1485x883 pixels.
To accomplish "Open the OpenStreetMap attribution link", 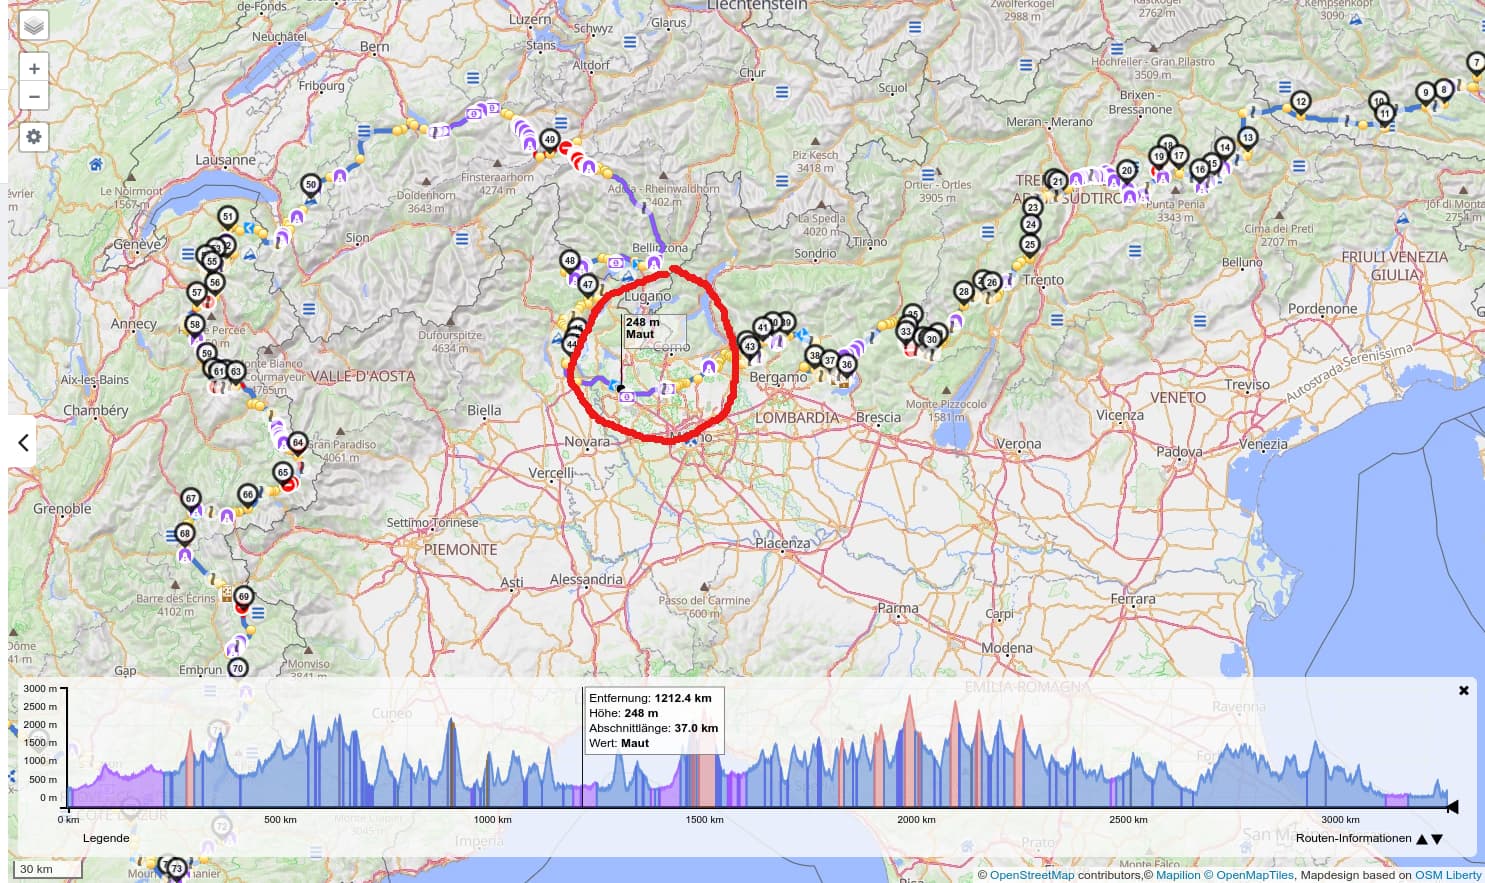I will click(1032, 875).
